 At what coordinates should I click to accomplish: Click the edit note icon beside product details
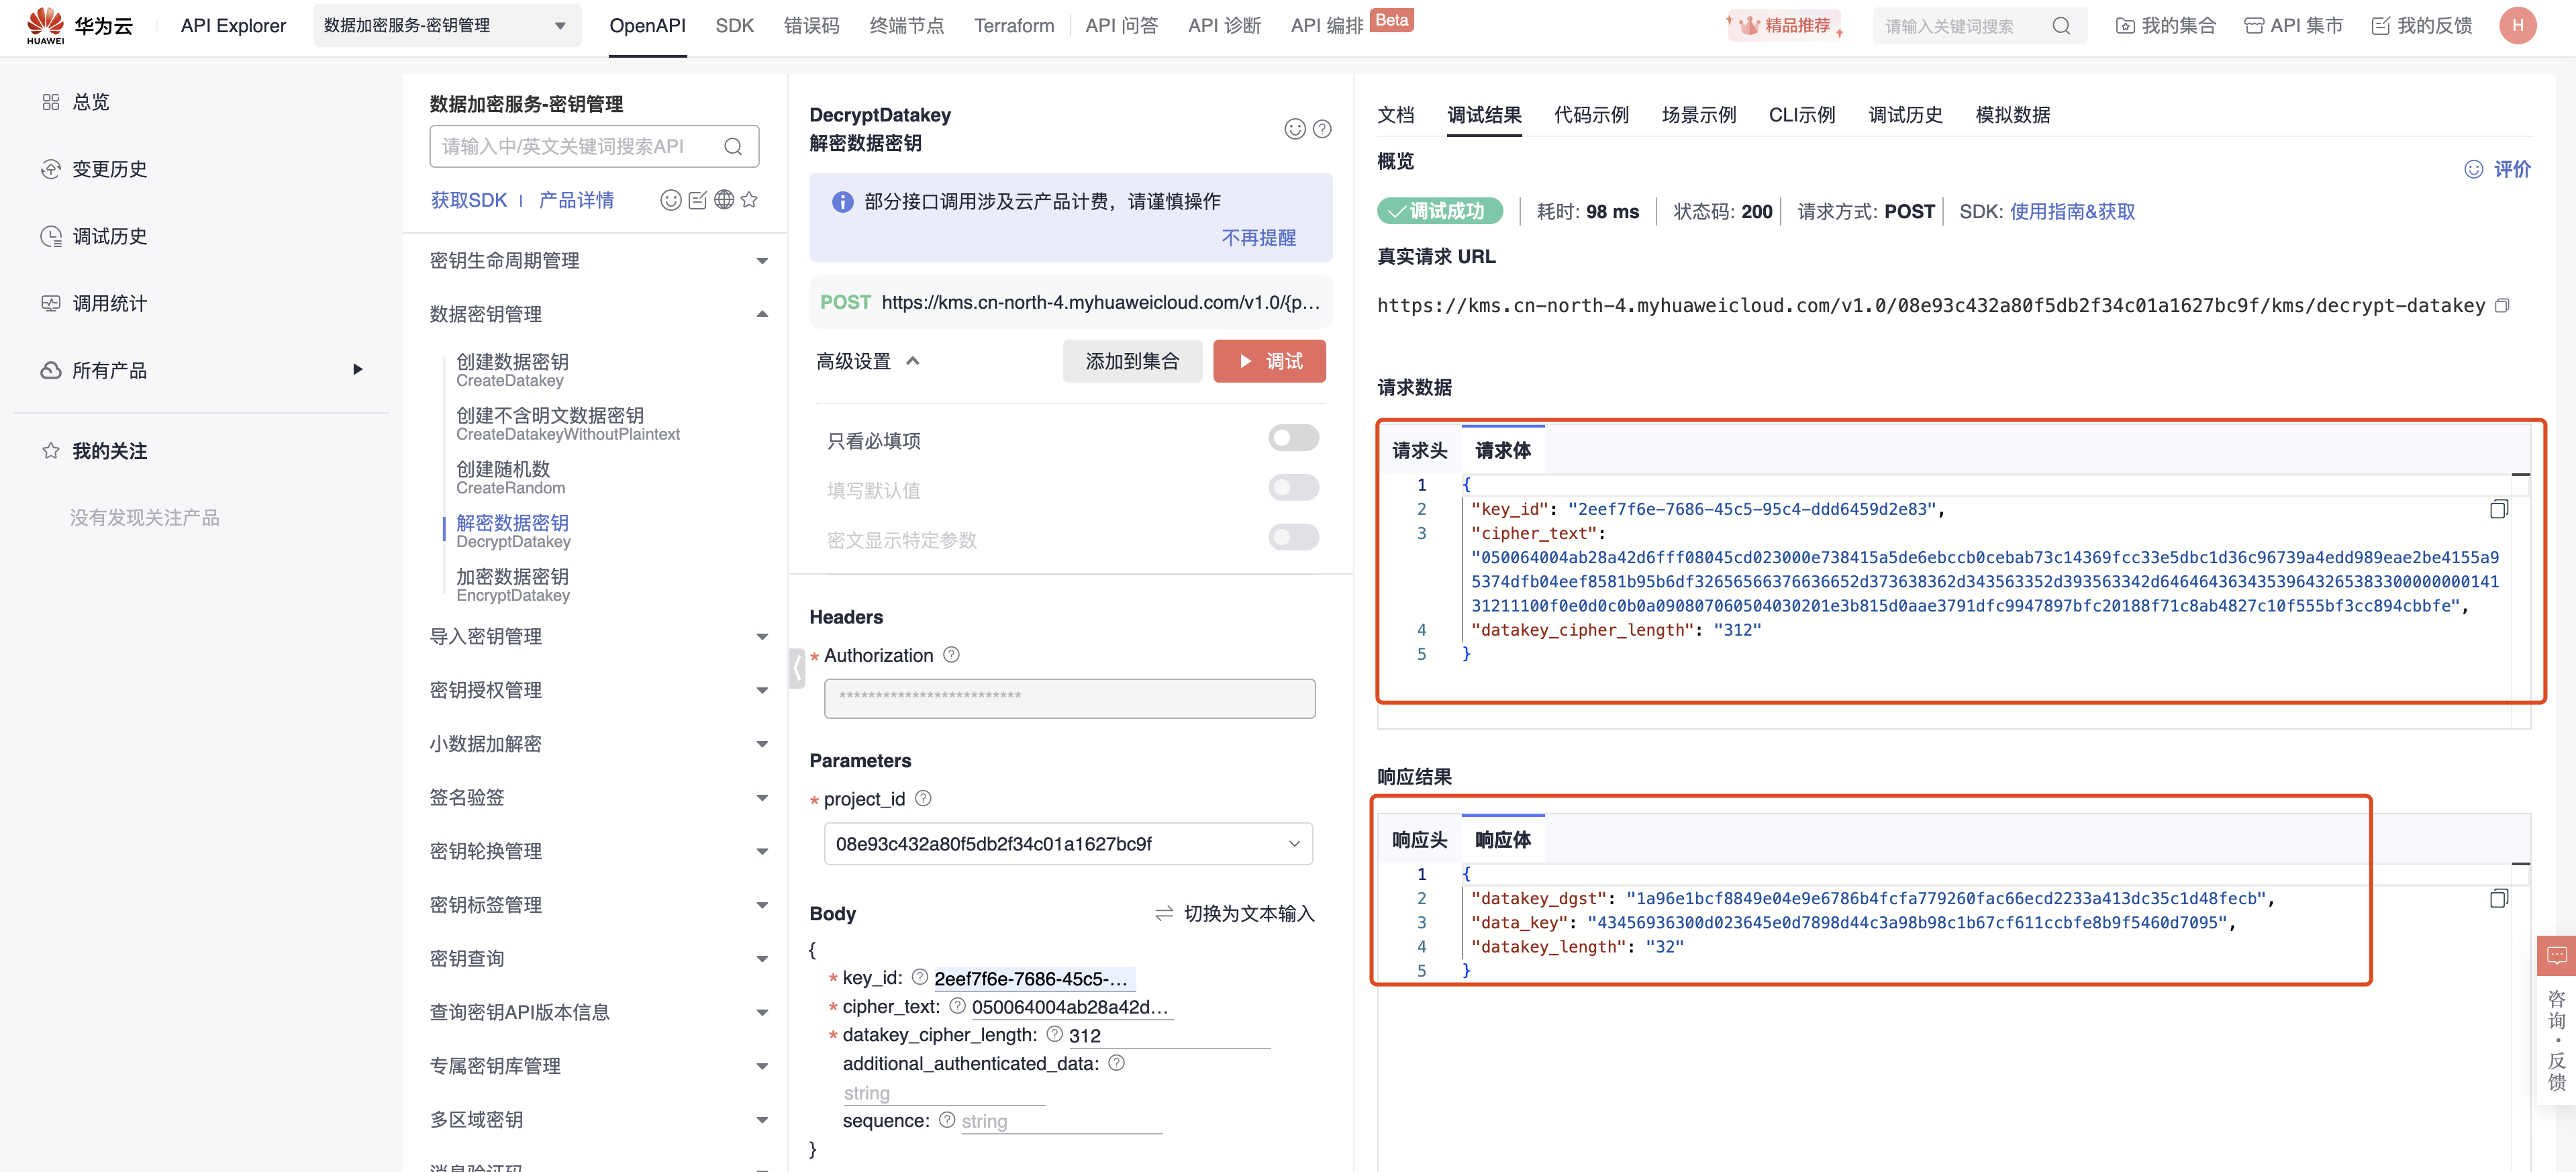point(698,200)
